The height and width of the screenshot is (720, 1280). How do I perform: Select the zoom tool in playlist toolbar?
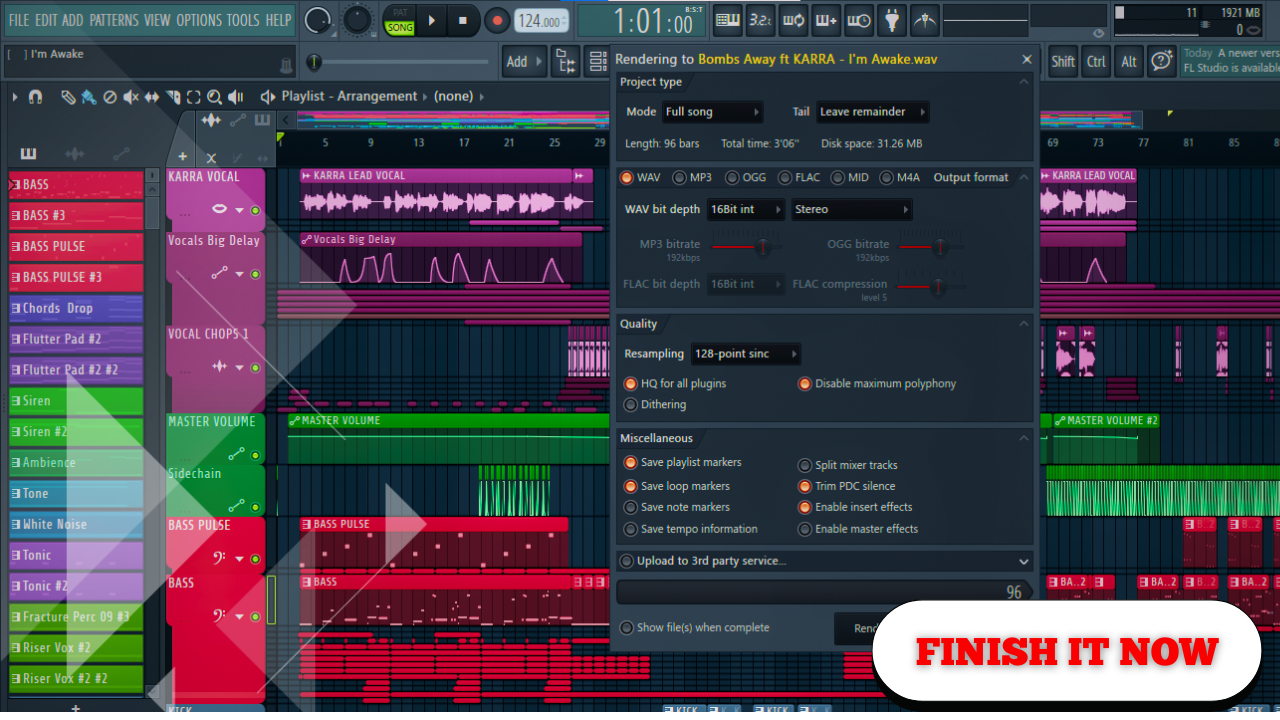pyautogui.click(x=214, y=97)
